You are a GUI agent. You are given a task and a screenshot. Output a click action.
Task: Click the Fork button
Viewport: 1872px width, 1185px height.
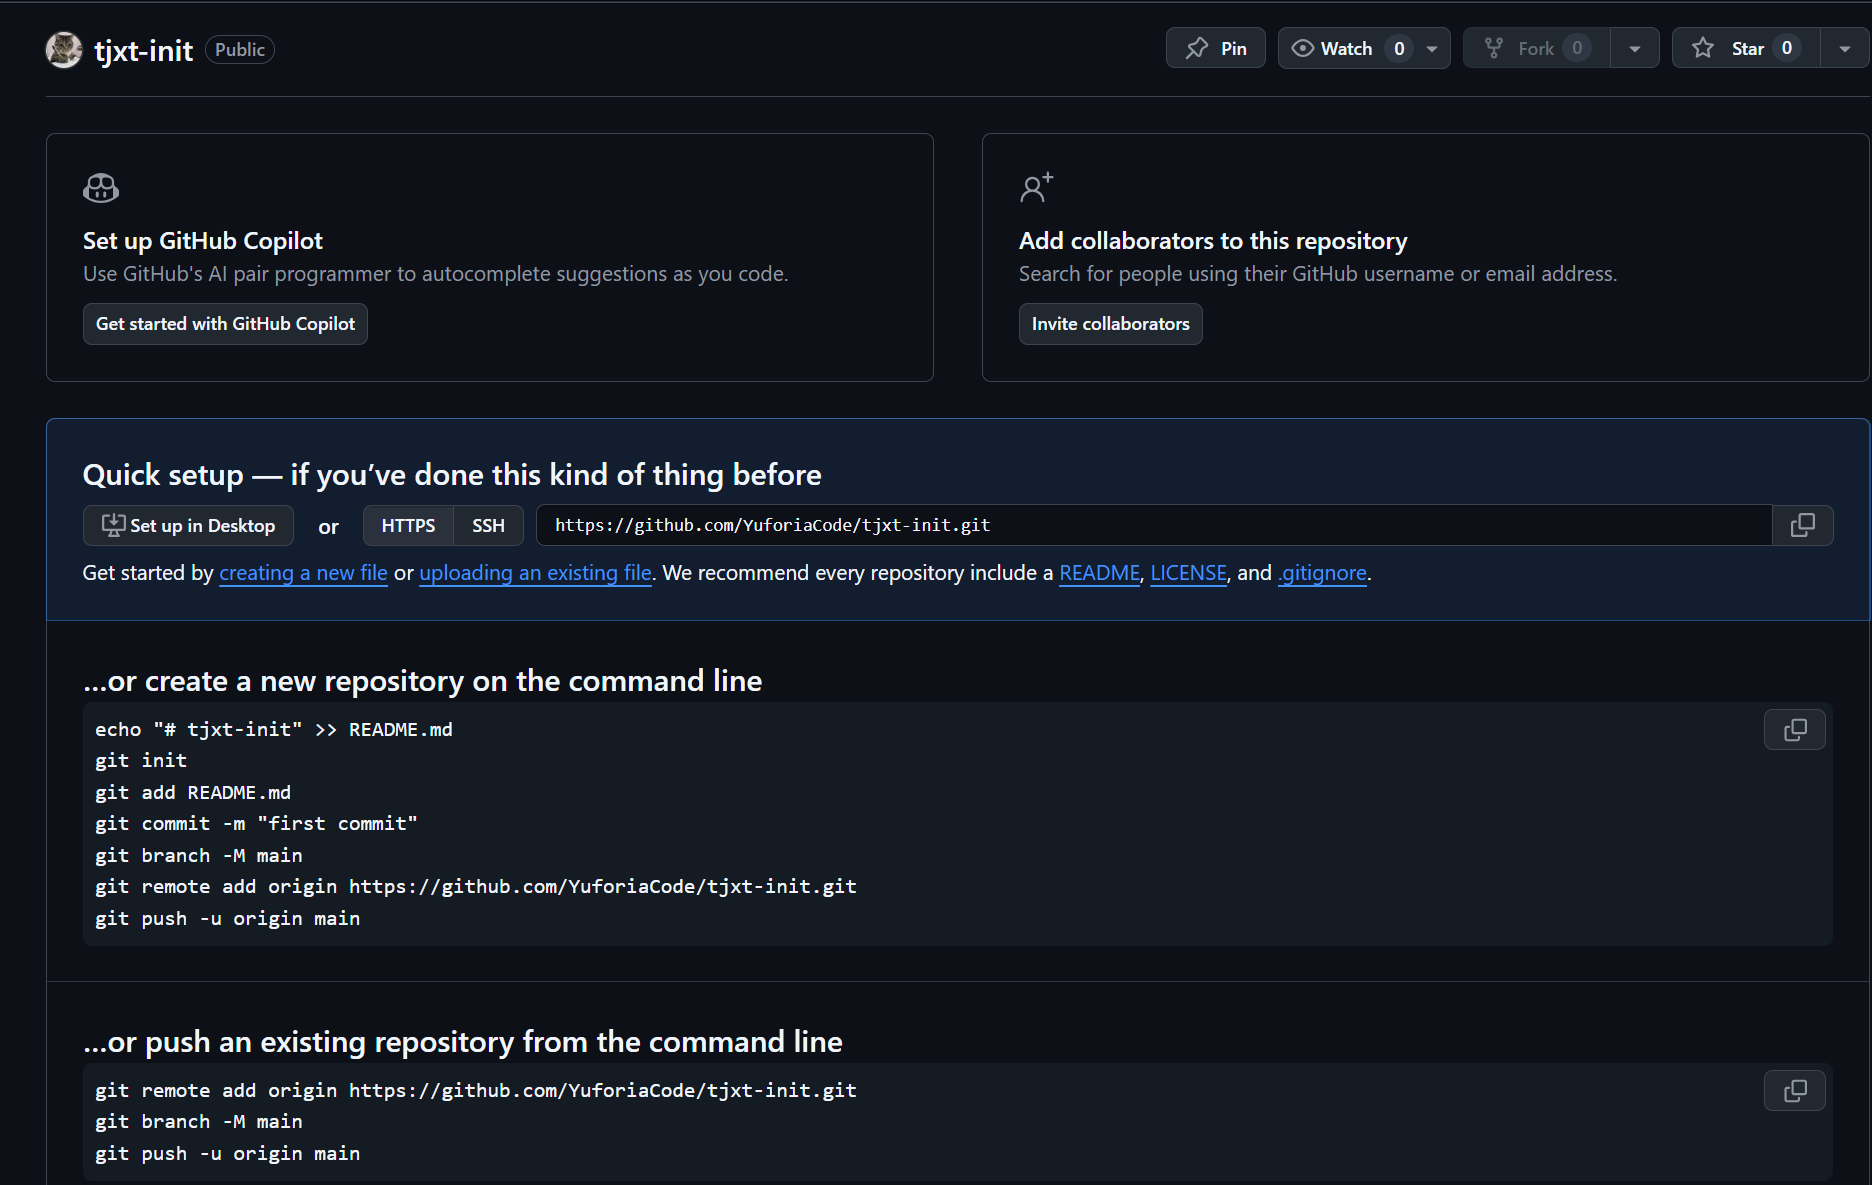tap(1537, 48)
